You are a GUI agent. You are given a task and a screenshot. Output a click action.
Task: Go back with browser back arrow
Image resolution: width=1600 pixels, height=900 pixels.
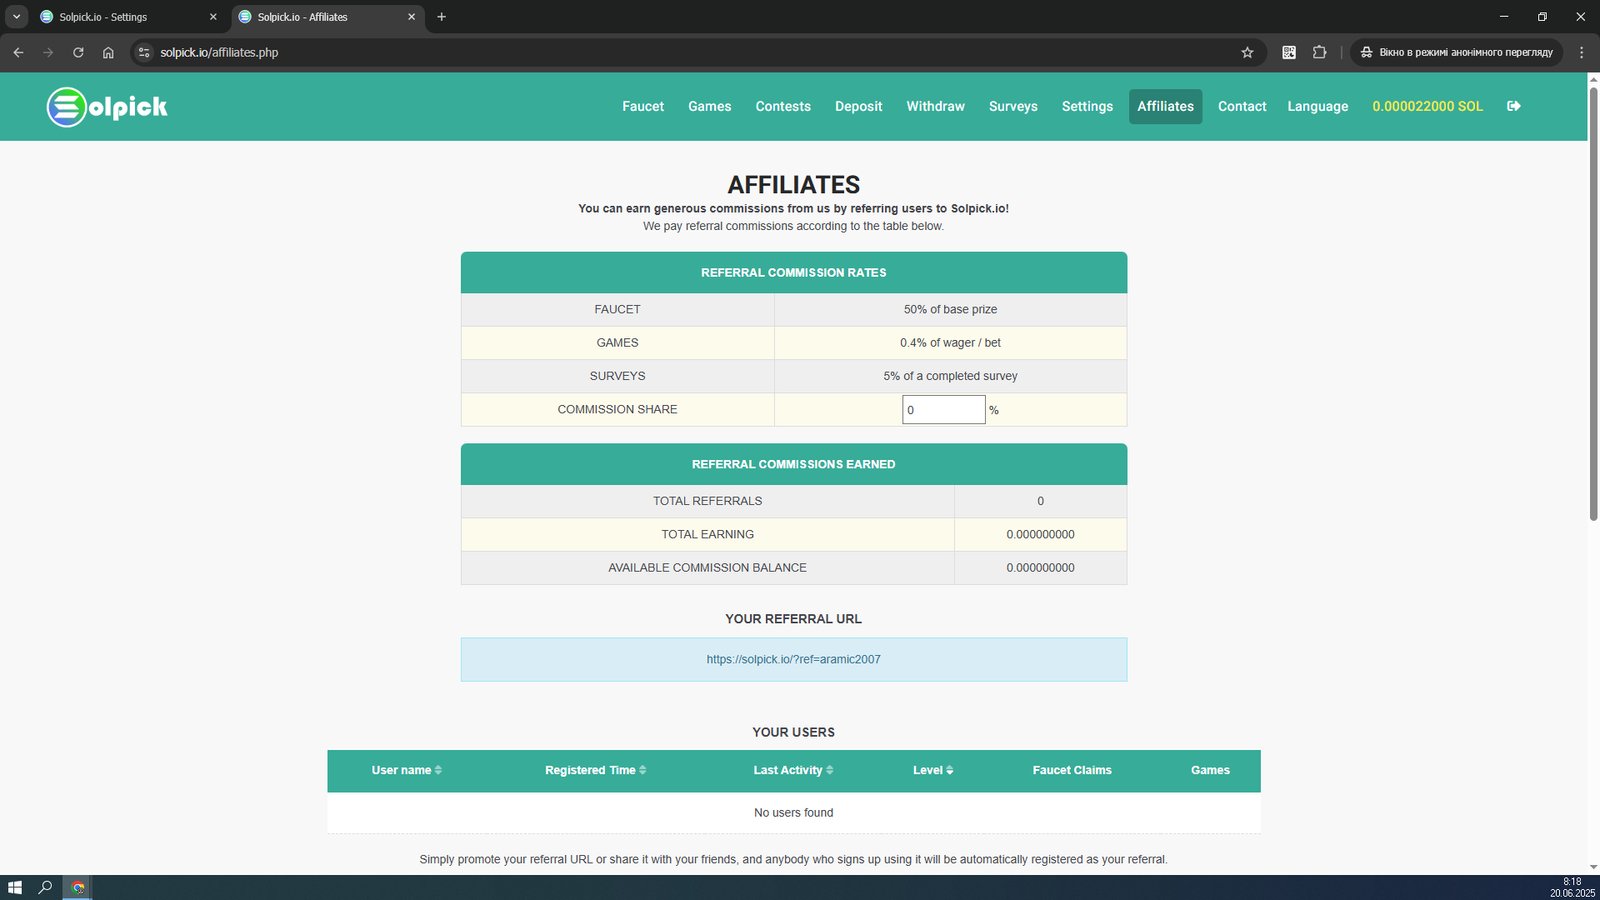coord(18,52)
